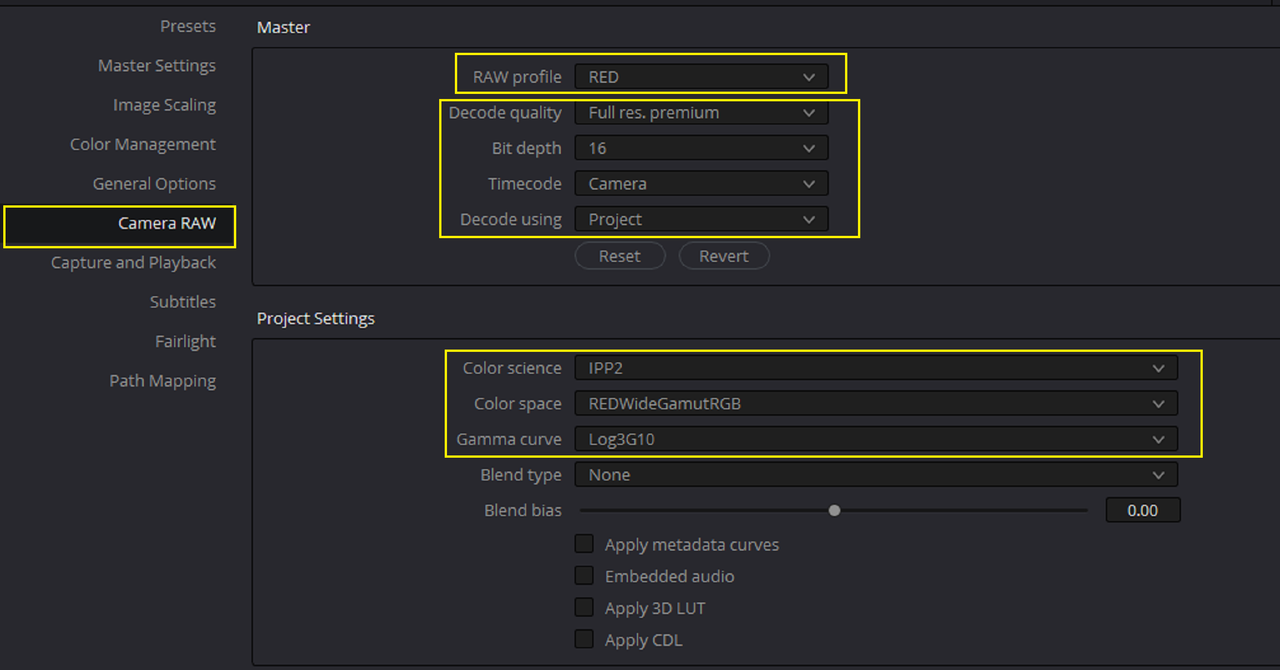Click the Revert button
The width and height of the screenshot is (1280, 670).
724,256
